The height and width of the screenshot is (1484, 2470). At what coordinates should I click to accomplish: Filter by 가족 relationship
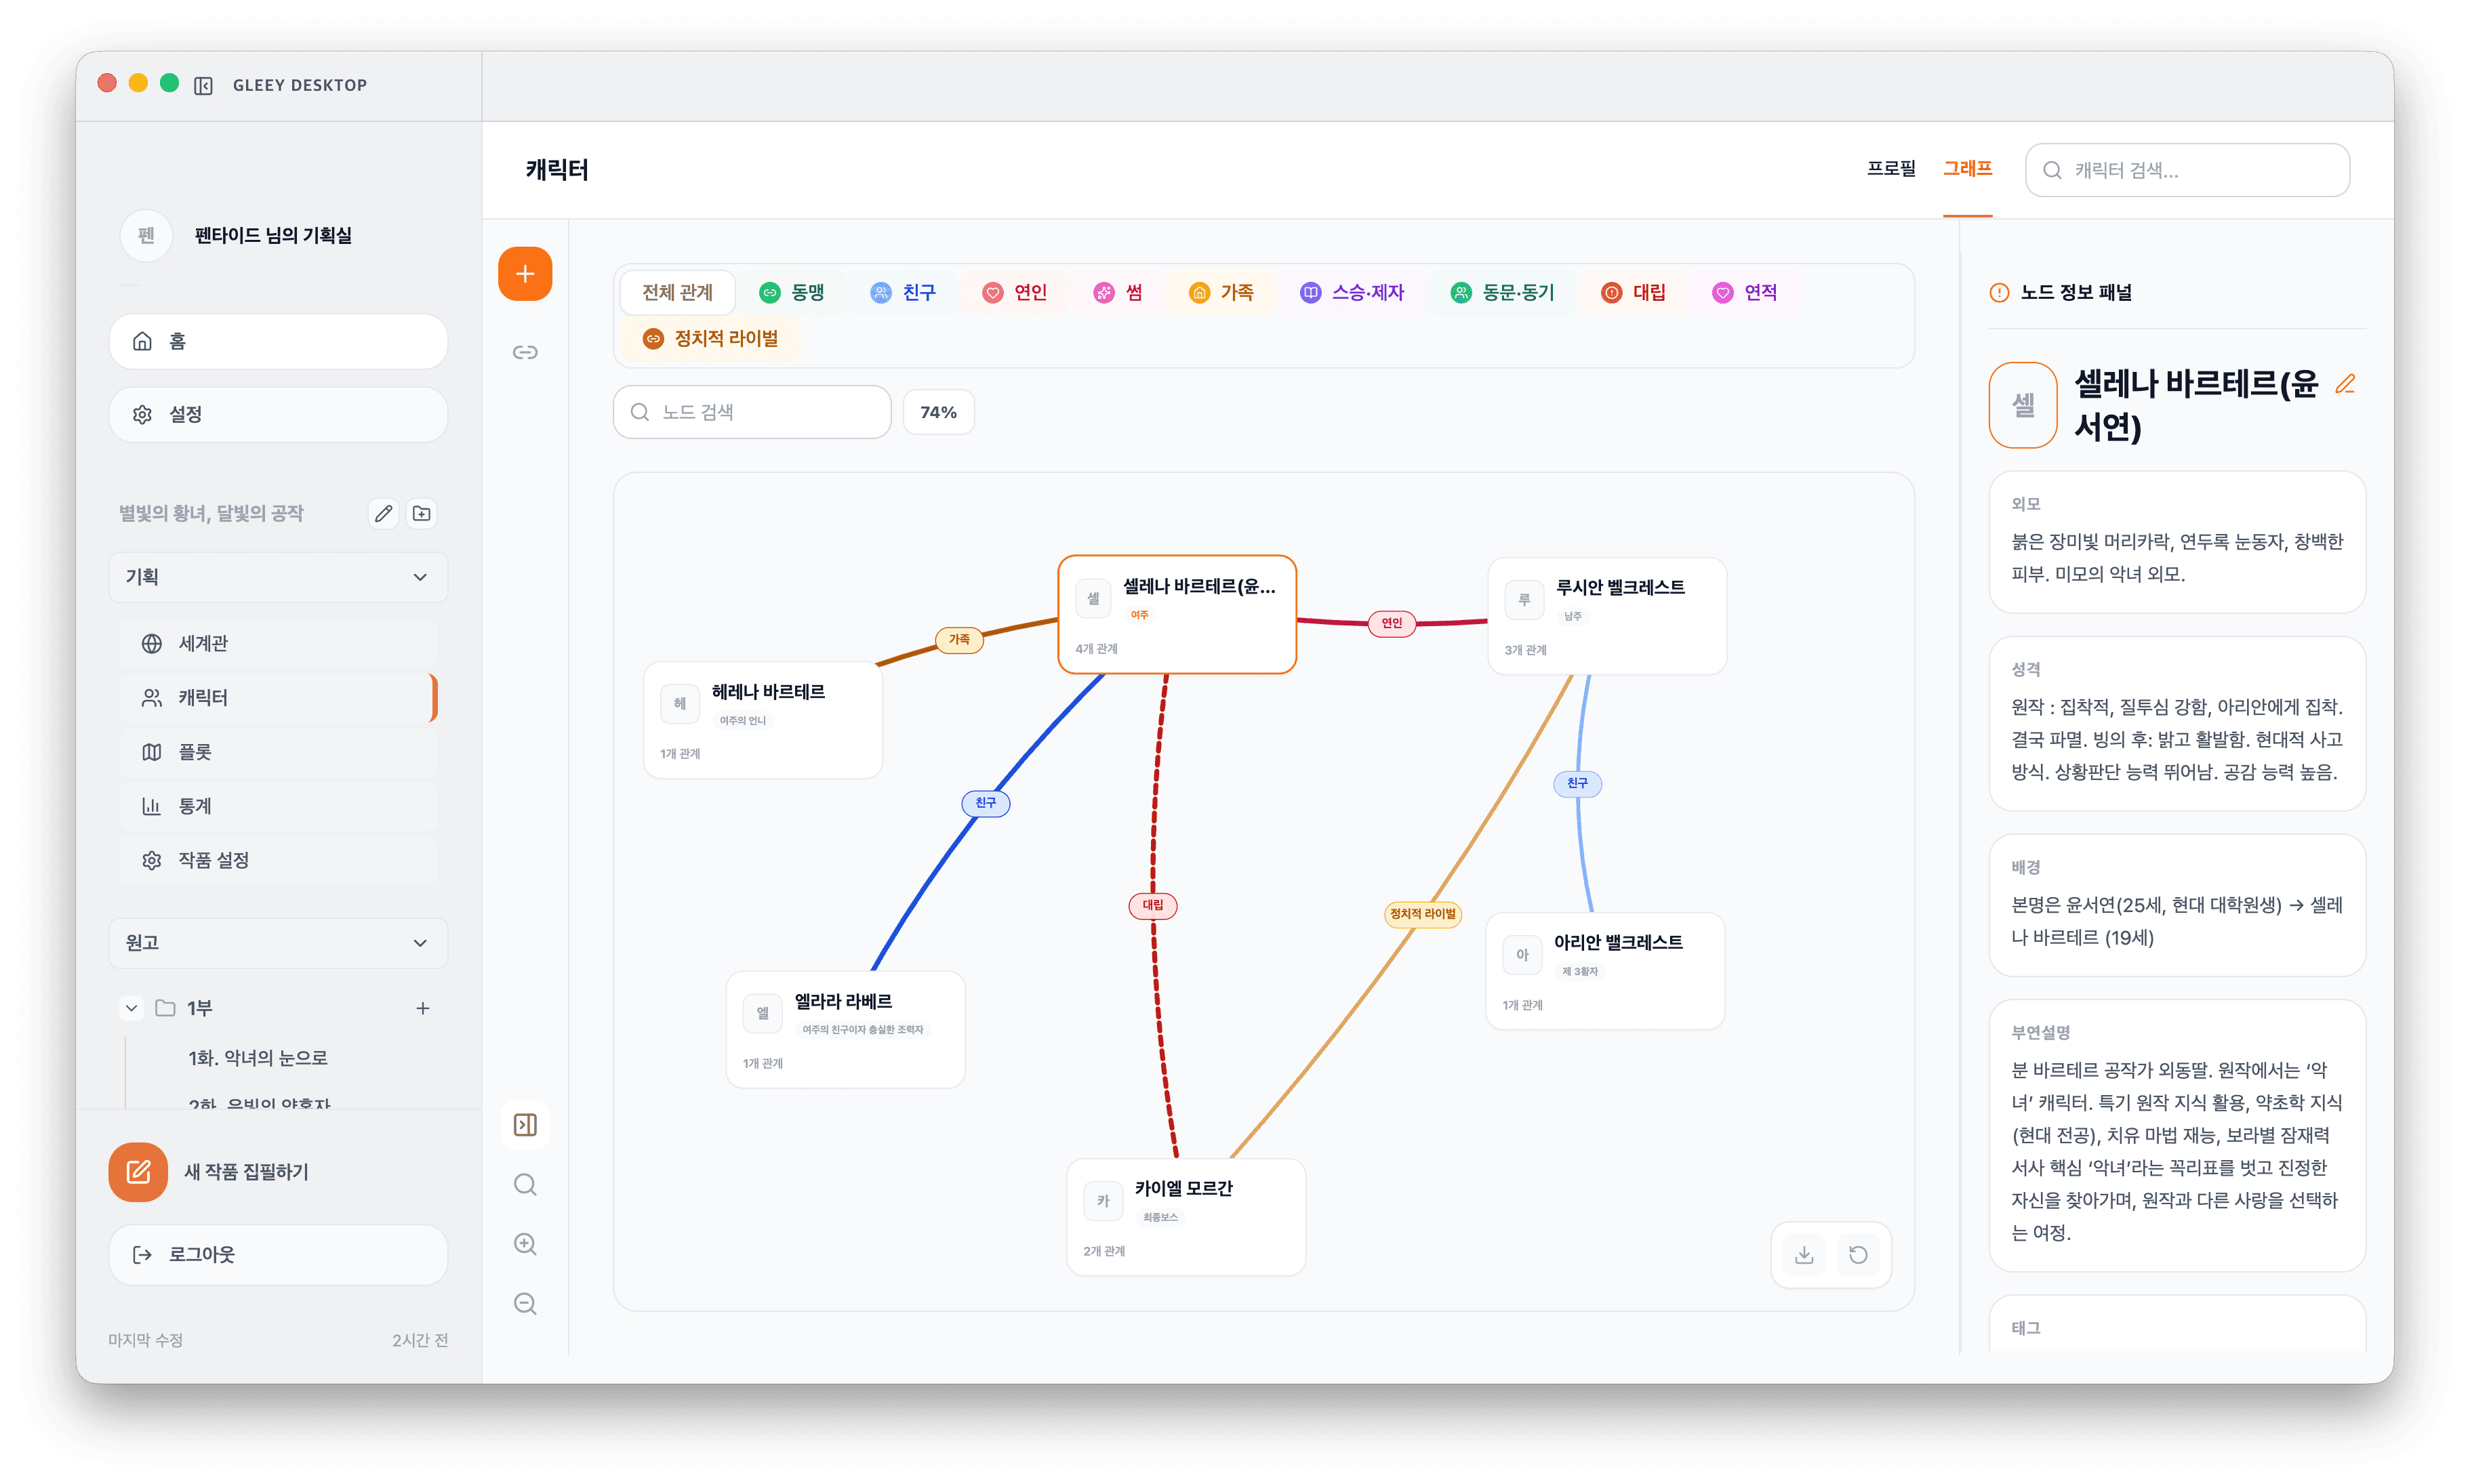pyautogui.click(x=1221, y=293)
